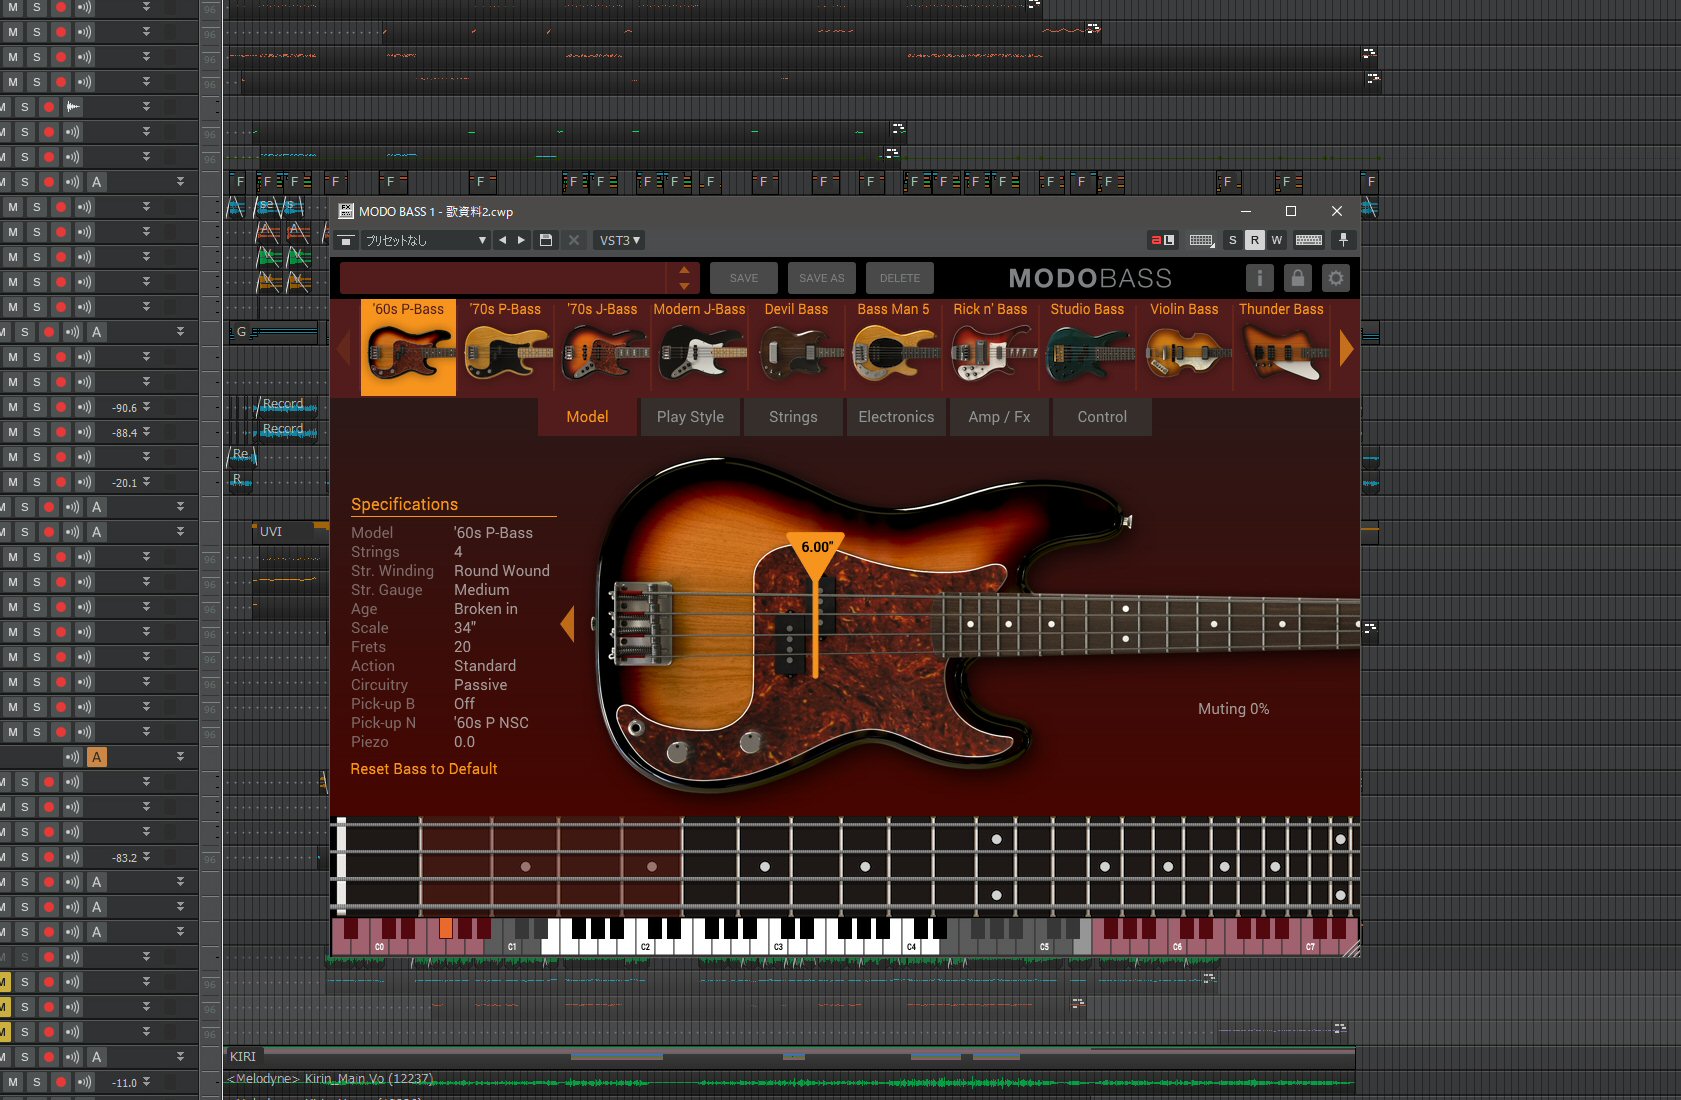The width and height of the screenshot is (1681, 1100).
Task: Mute the track showing -11.0
Action: click(13, 1082)
